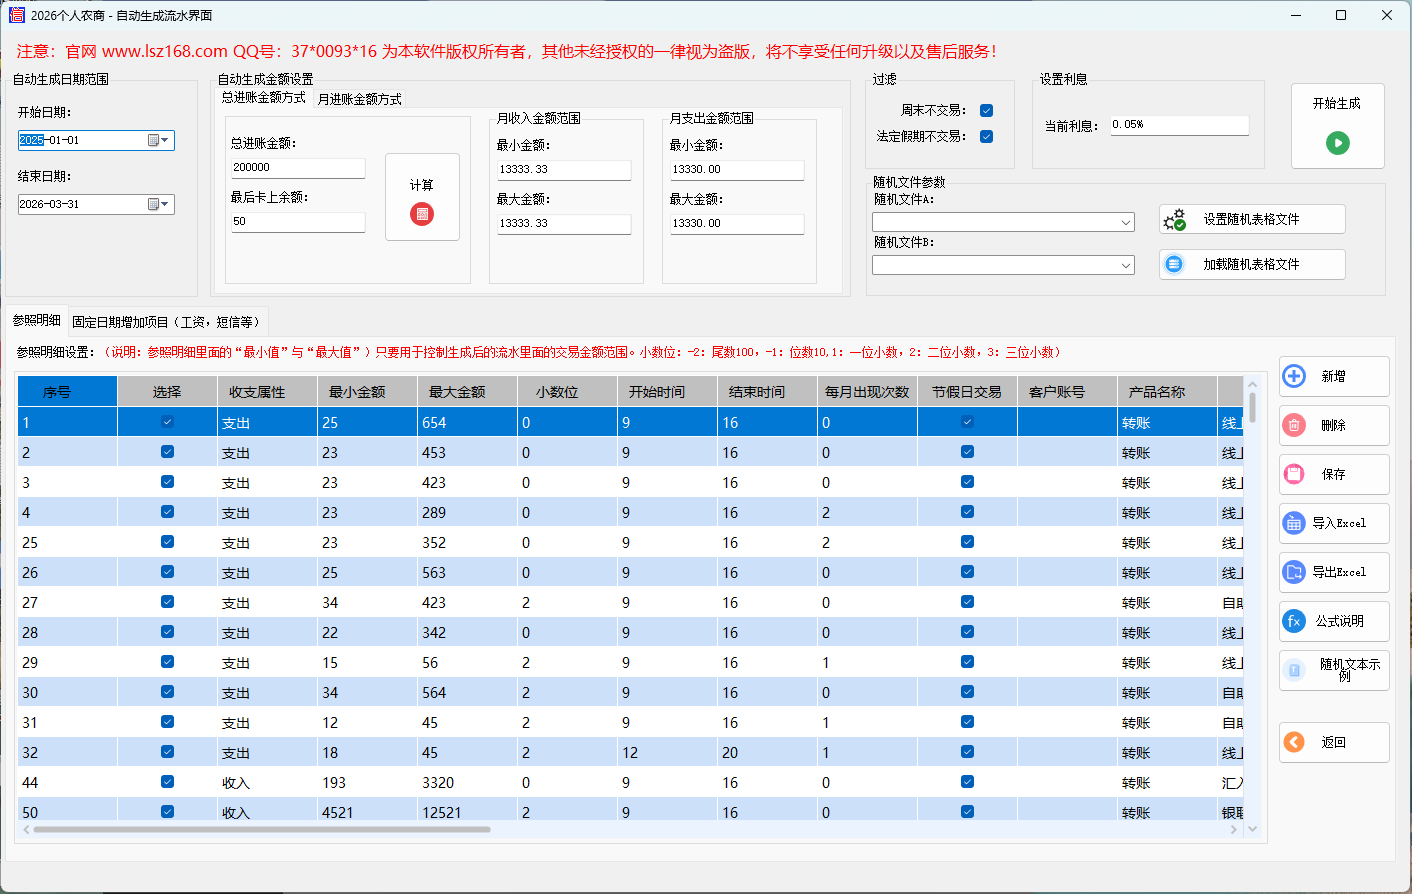Click the orange back arrow icon on 返回
1412x894 pixels.
coord(1292,743)
